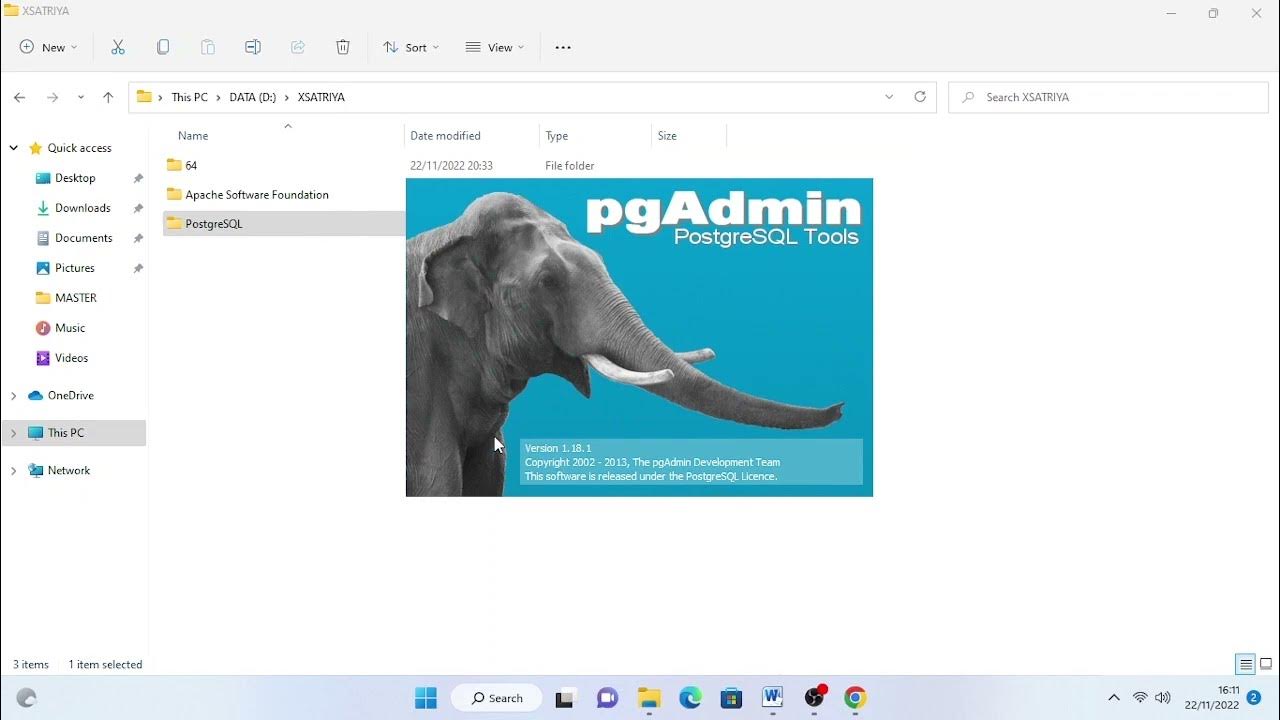Expand address bar history dropdown
The height and width of the screenshot is (720, 1280).
(889, 97)
